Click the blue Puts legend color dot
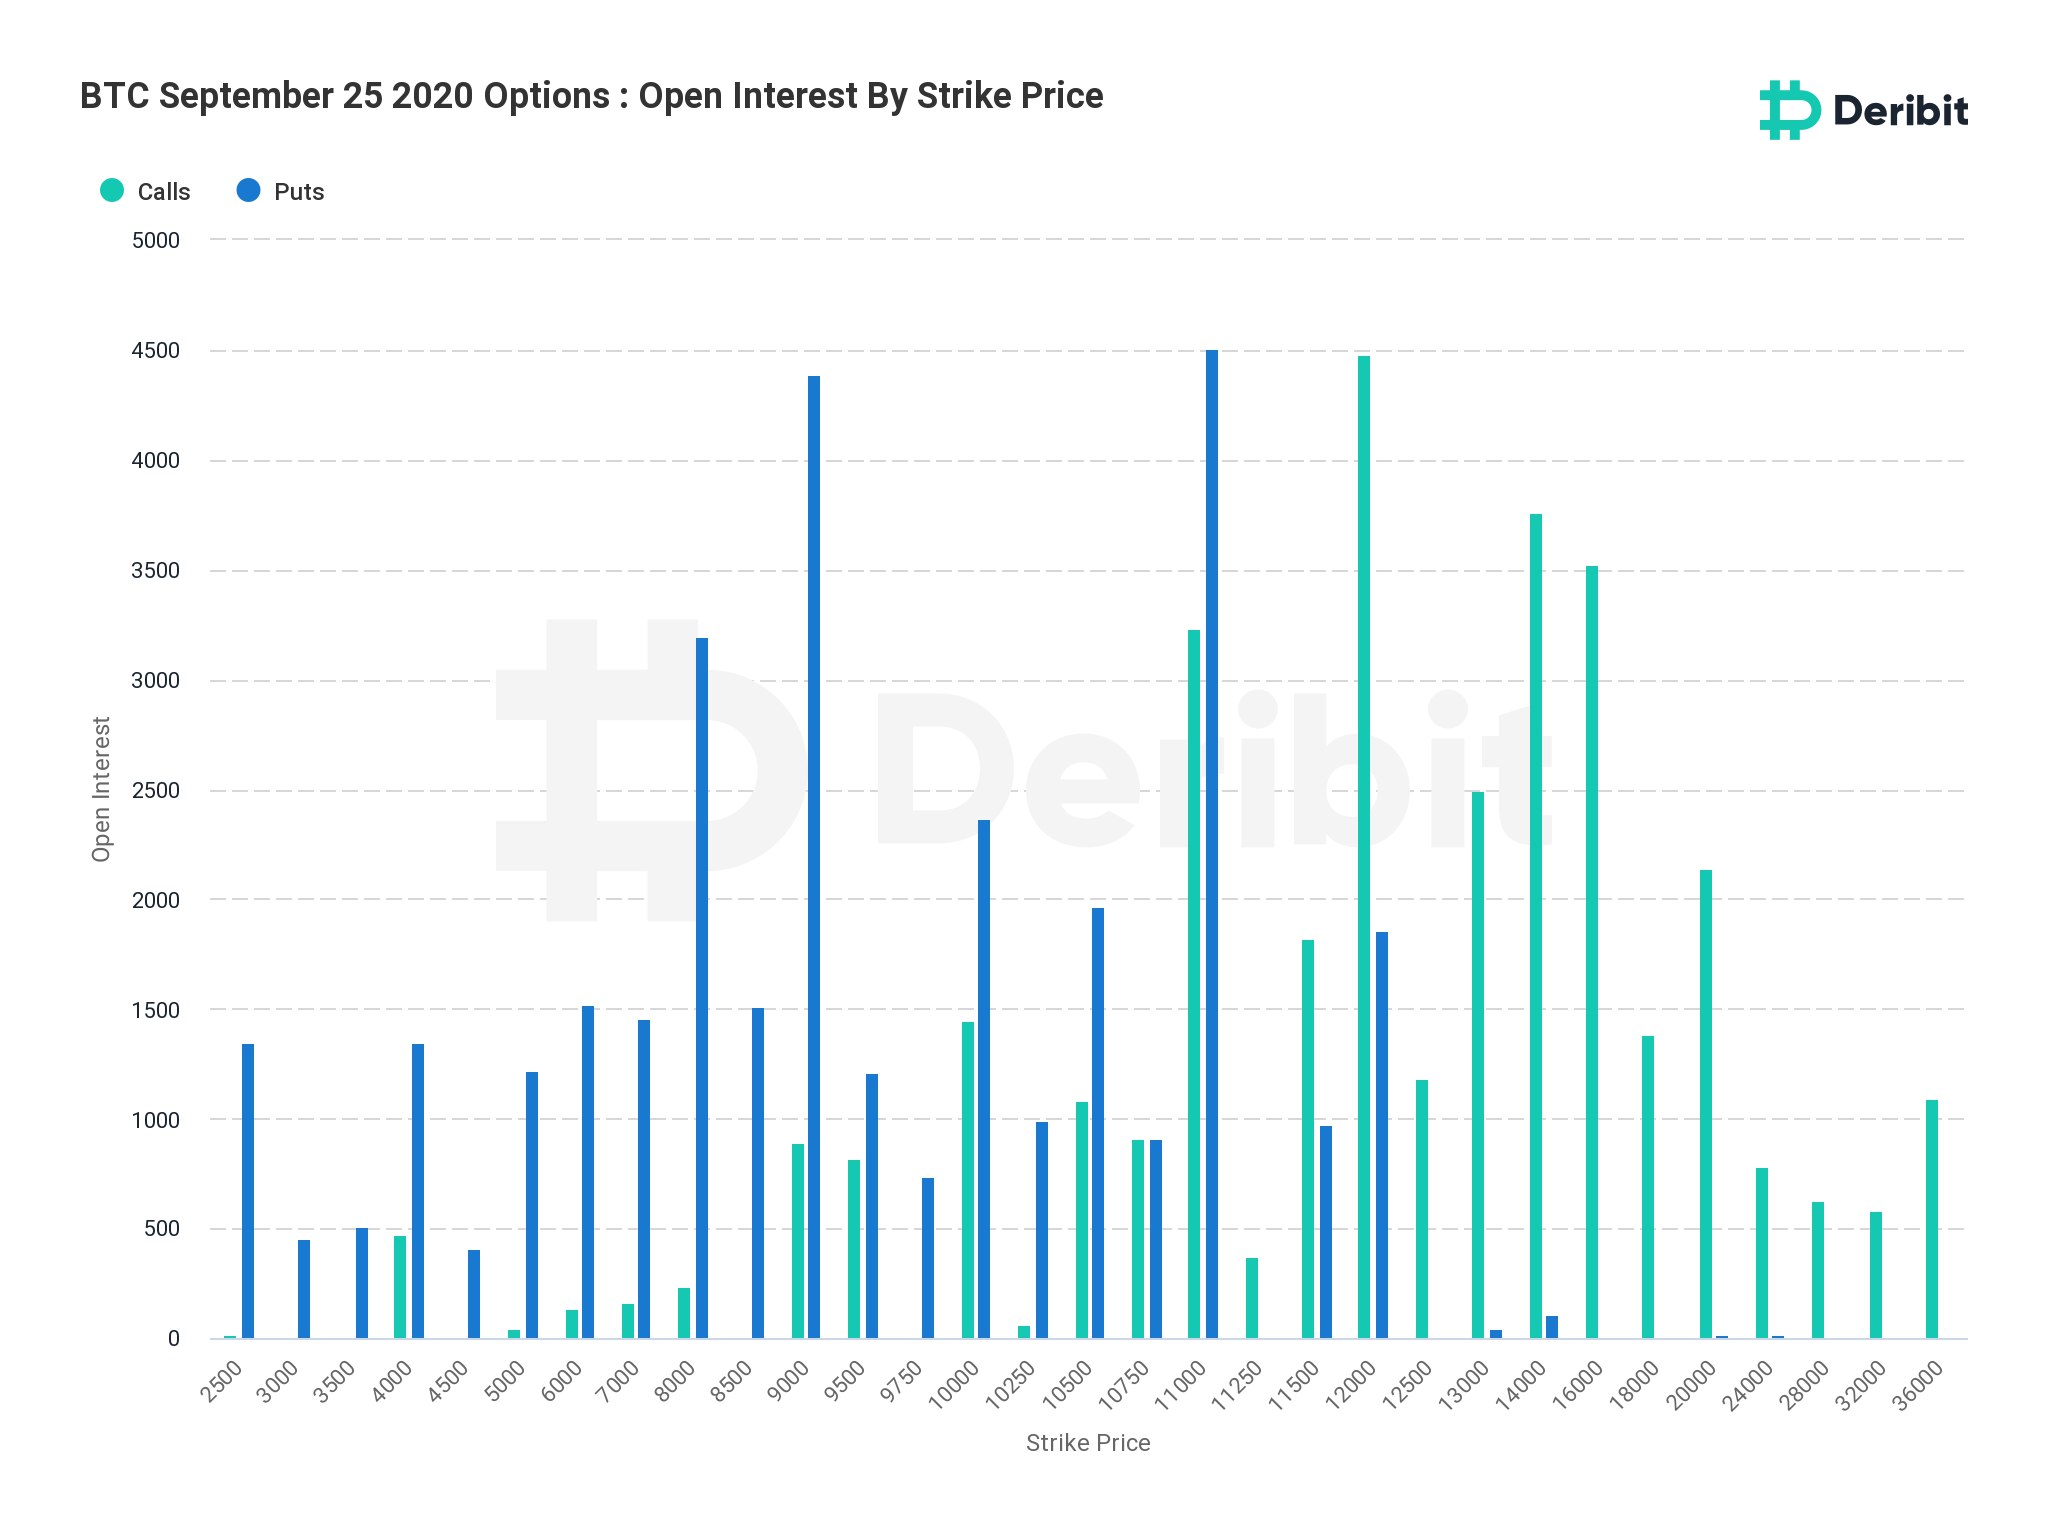Viewport: 2048px width, 1536px height. 248,190
